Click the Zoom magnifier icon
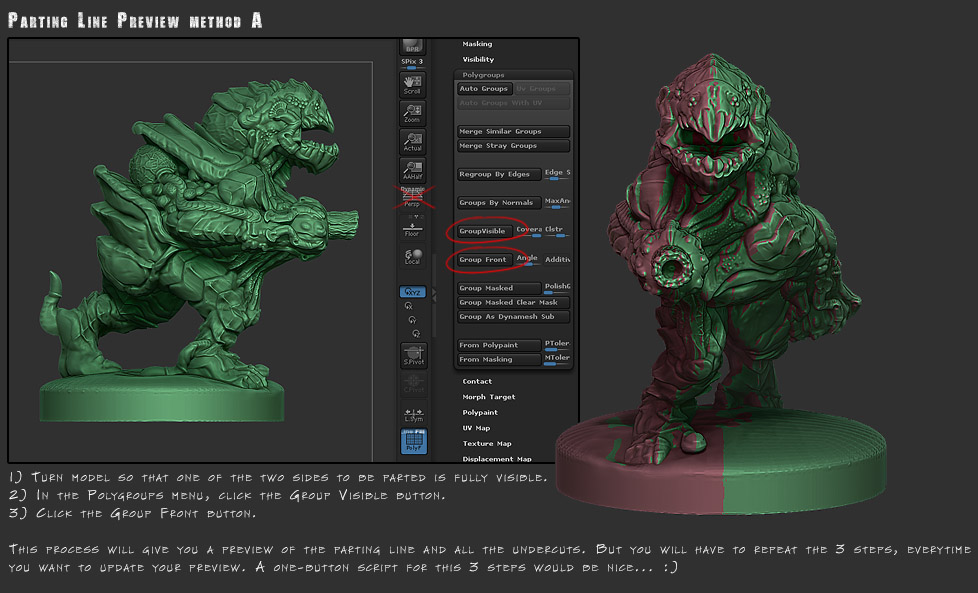 coord(412,113)
